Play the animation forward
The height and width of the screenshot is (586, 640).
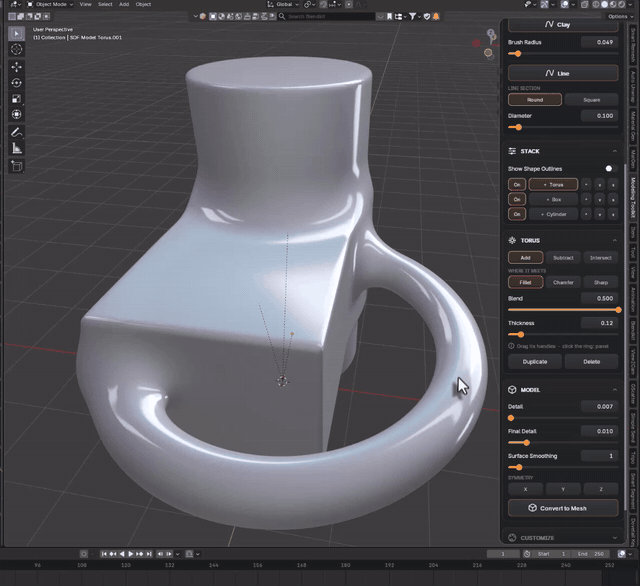point(131,554)
